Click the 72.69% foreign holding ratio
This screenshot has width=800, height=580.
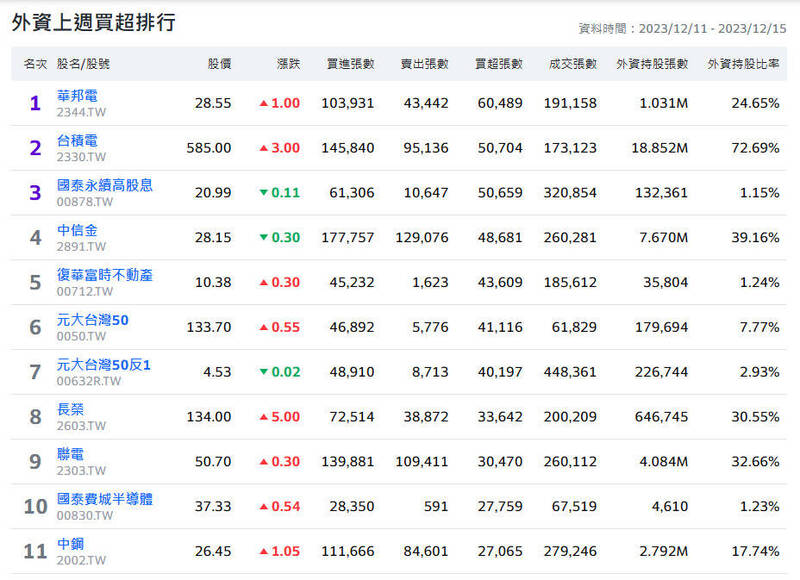tap(755, 148)
